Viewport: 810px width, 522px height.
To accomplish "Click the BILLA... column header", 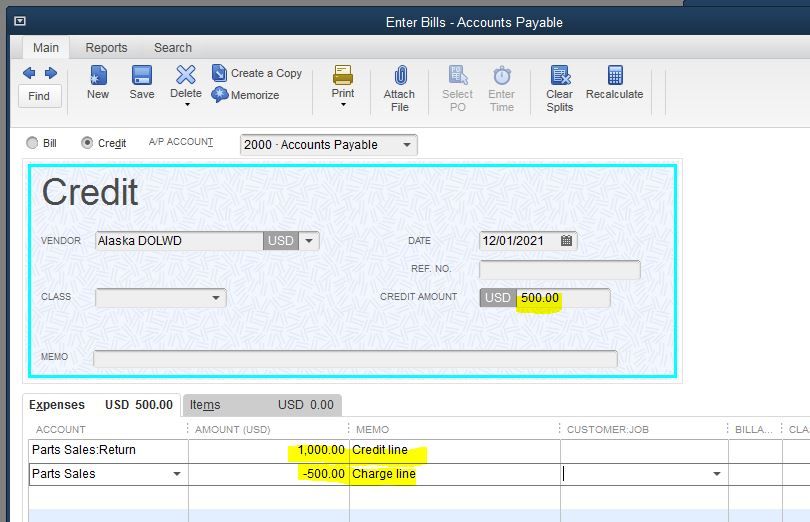I will point(754,429).
